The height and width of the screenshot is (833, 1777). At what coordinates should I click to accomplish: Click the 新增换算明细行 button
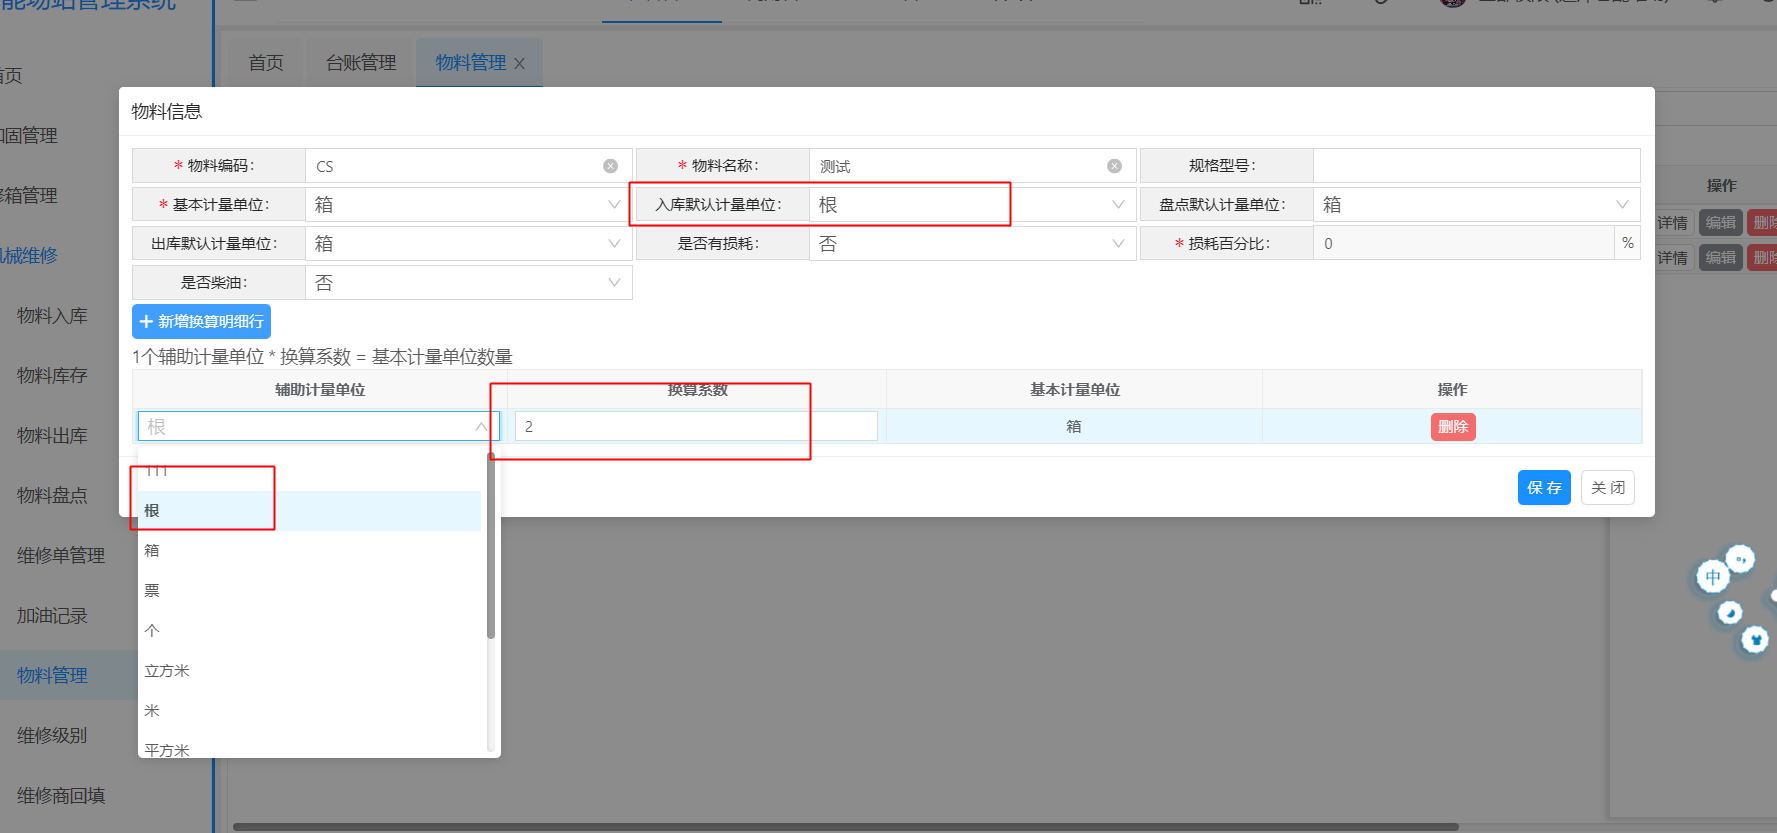point(201,322)
